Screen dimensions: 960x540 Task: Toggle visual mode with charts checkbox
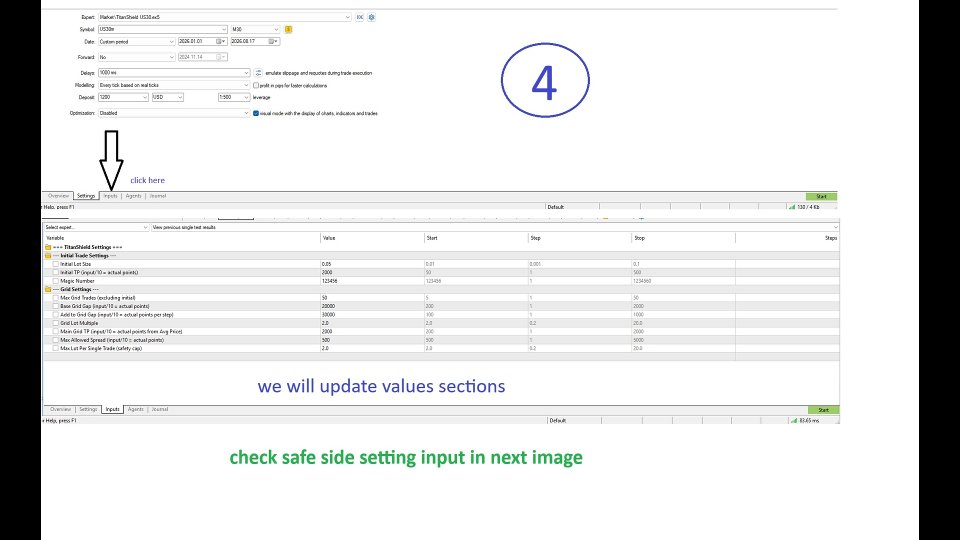(x=256, y=113)
